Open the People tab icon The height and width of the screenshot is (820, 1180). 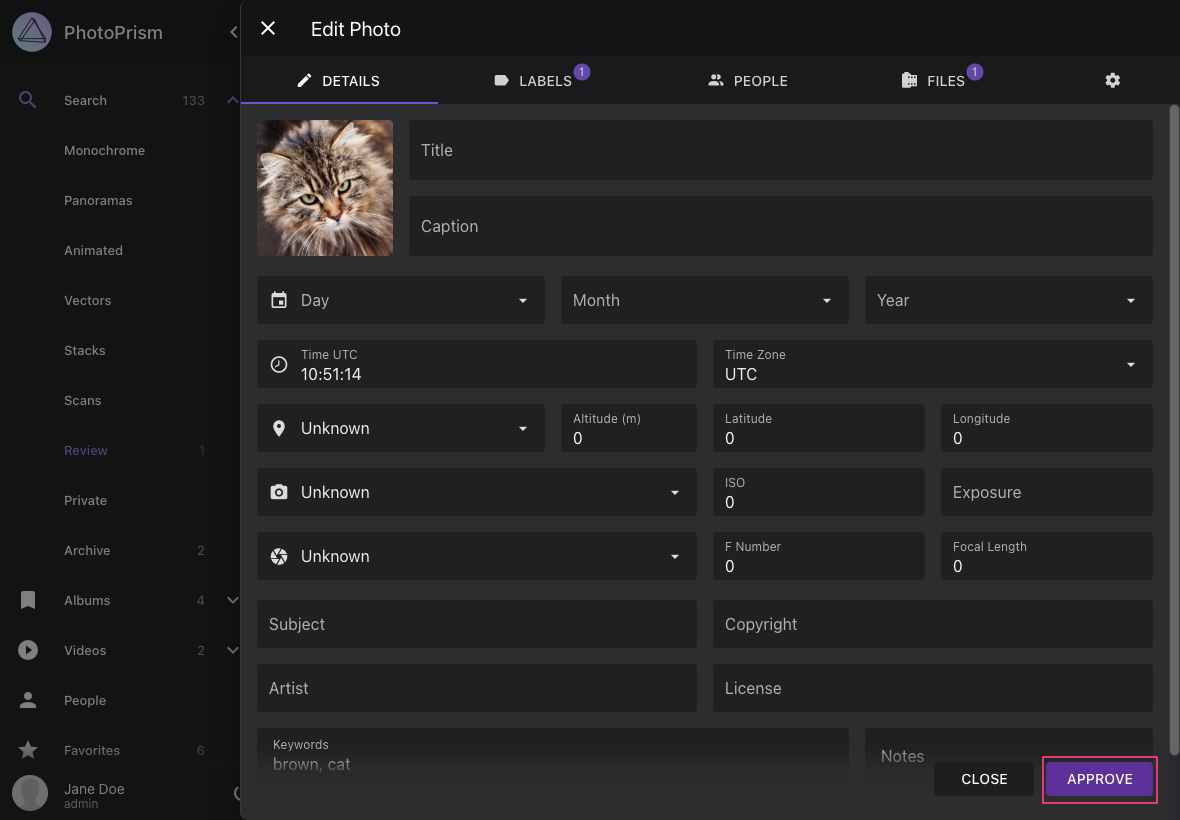[716, 80]
